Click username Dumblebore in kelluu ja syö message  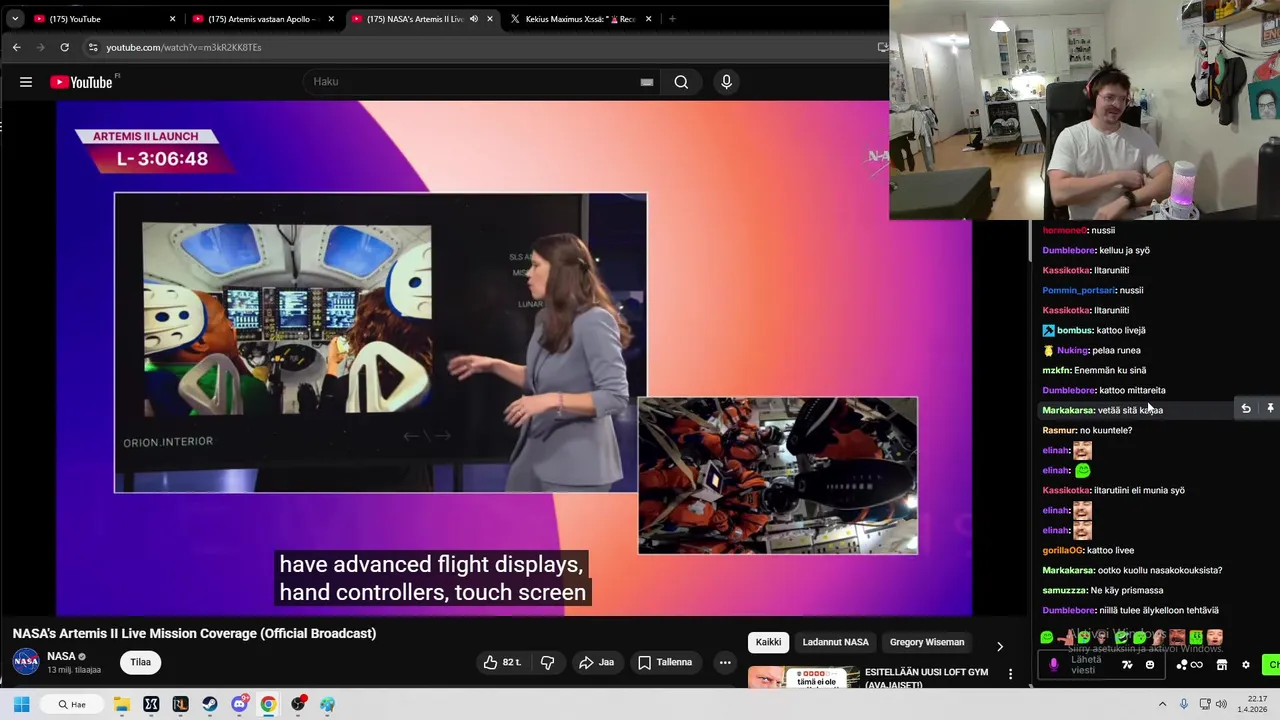1068,250
